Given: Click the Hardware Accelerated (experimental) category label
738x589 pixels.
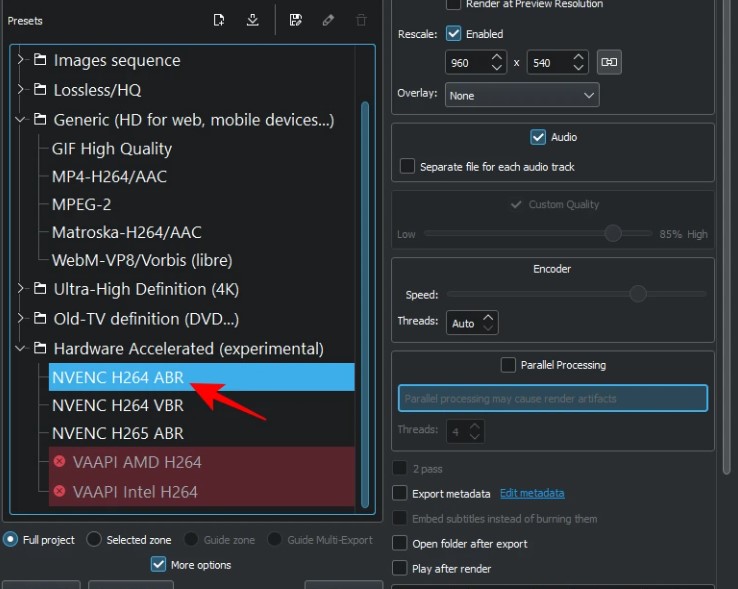Looking at the screenshot, I should tap(188, 348).
